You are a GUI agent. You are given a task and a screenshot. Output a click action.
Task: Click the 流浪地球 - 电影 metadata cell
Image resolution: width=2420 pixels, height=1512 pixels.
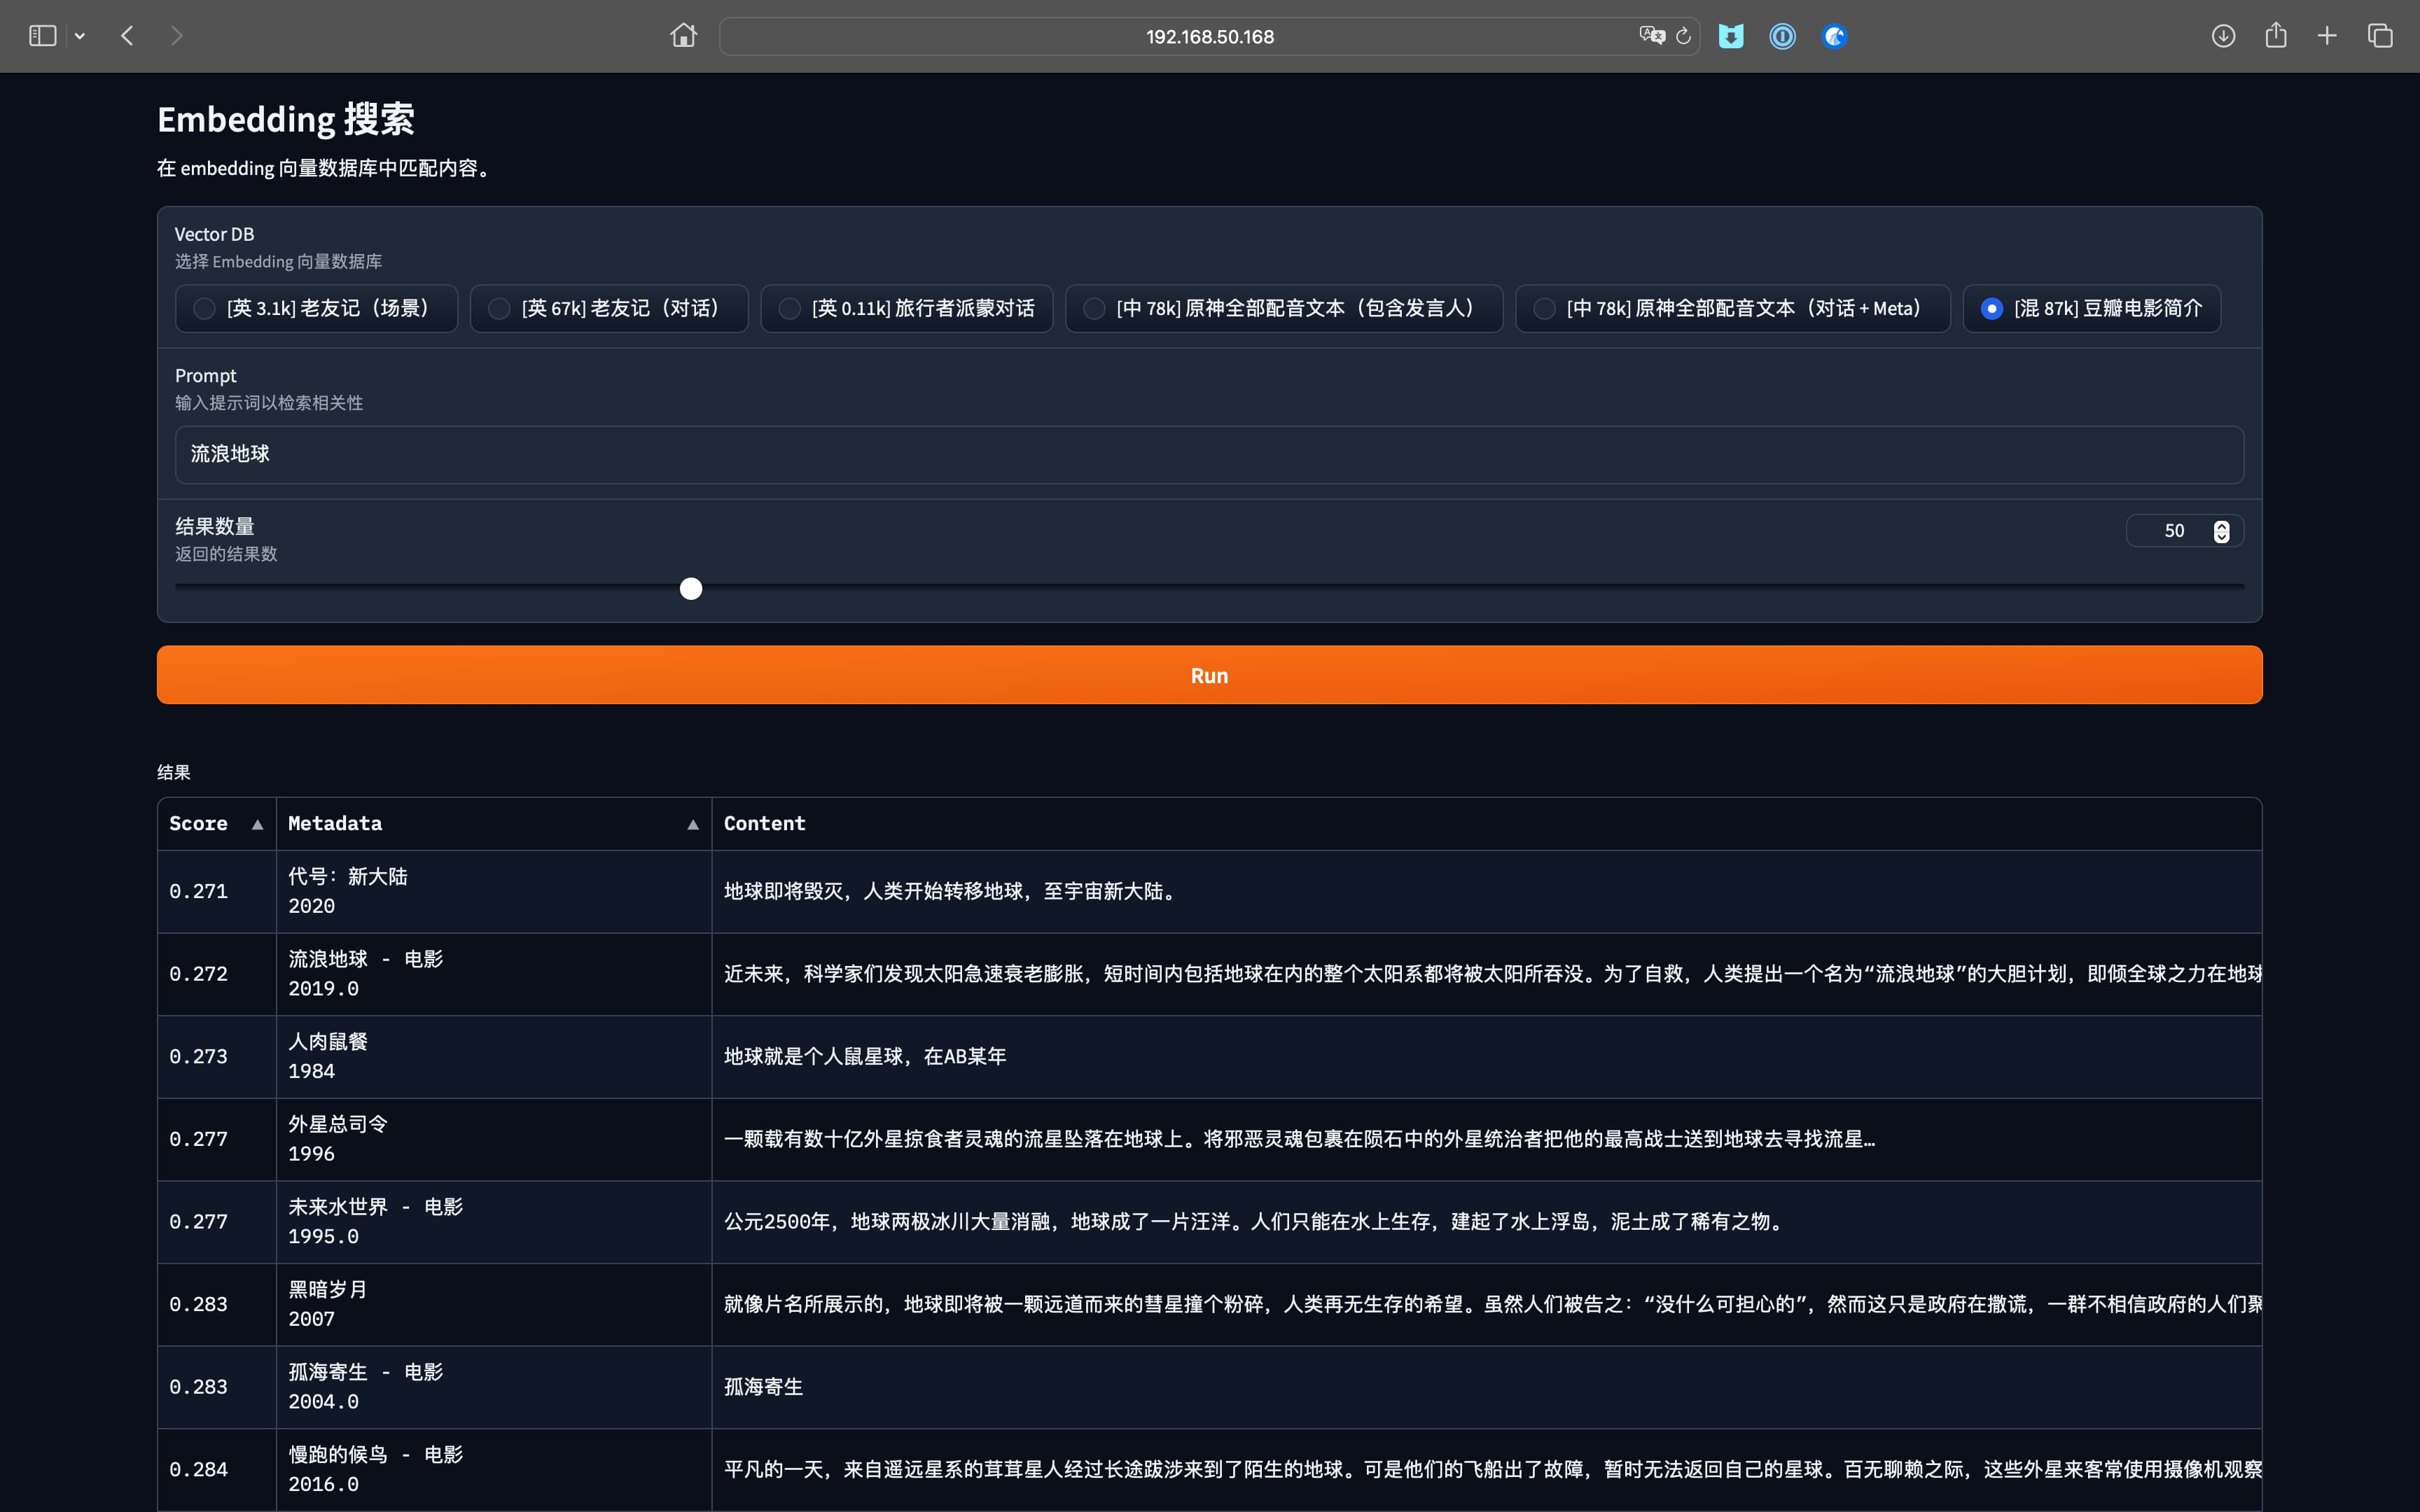(x=494, y=974)
